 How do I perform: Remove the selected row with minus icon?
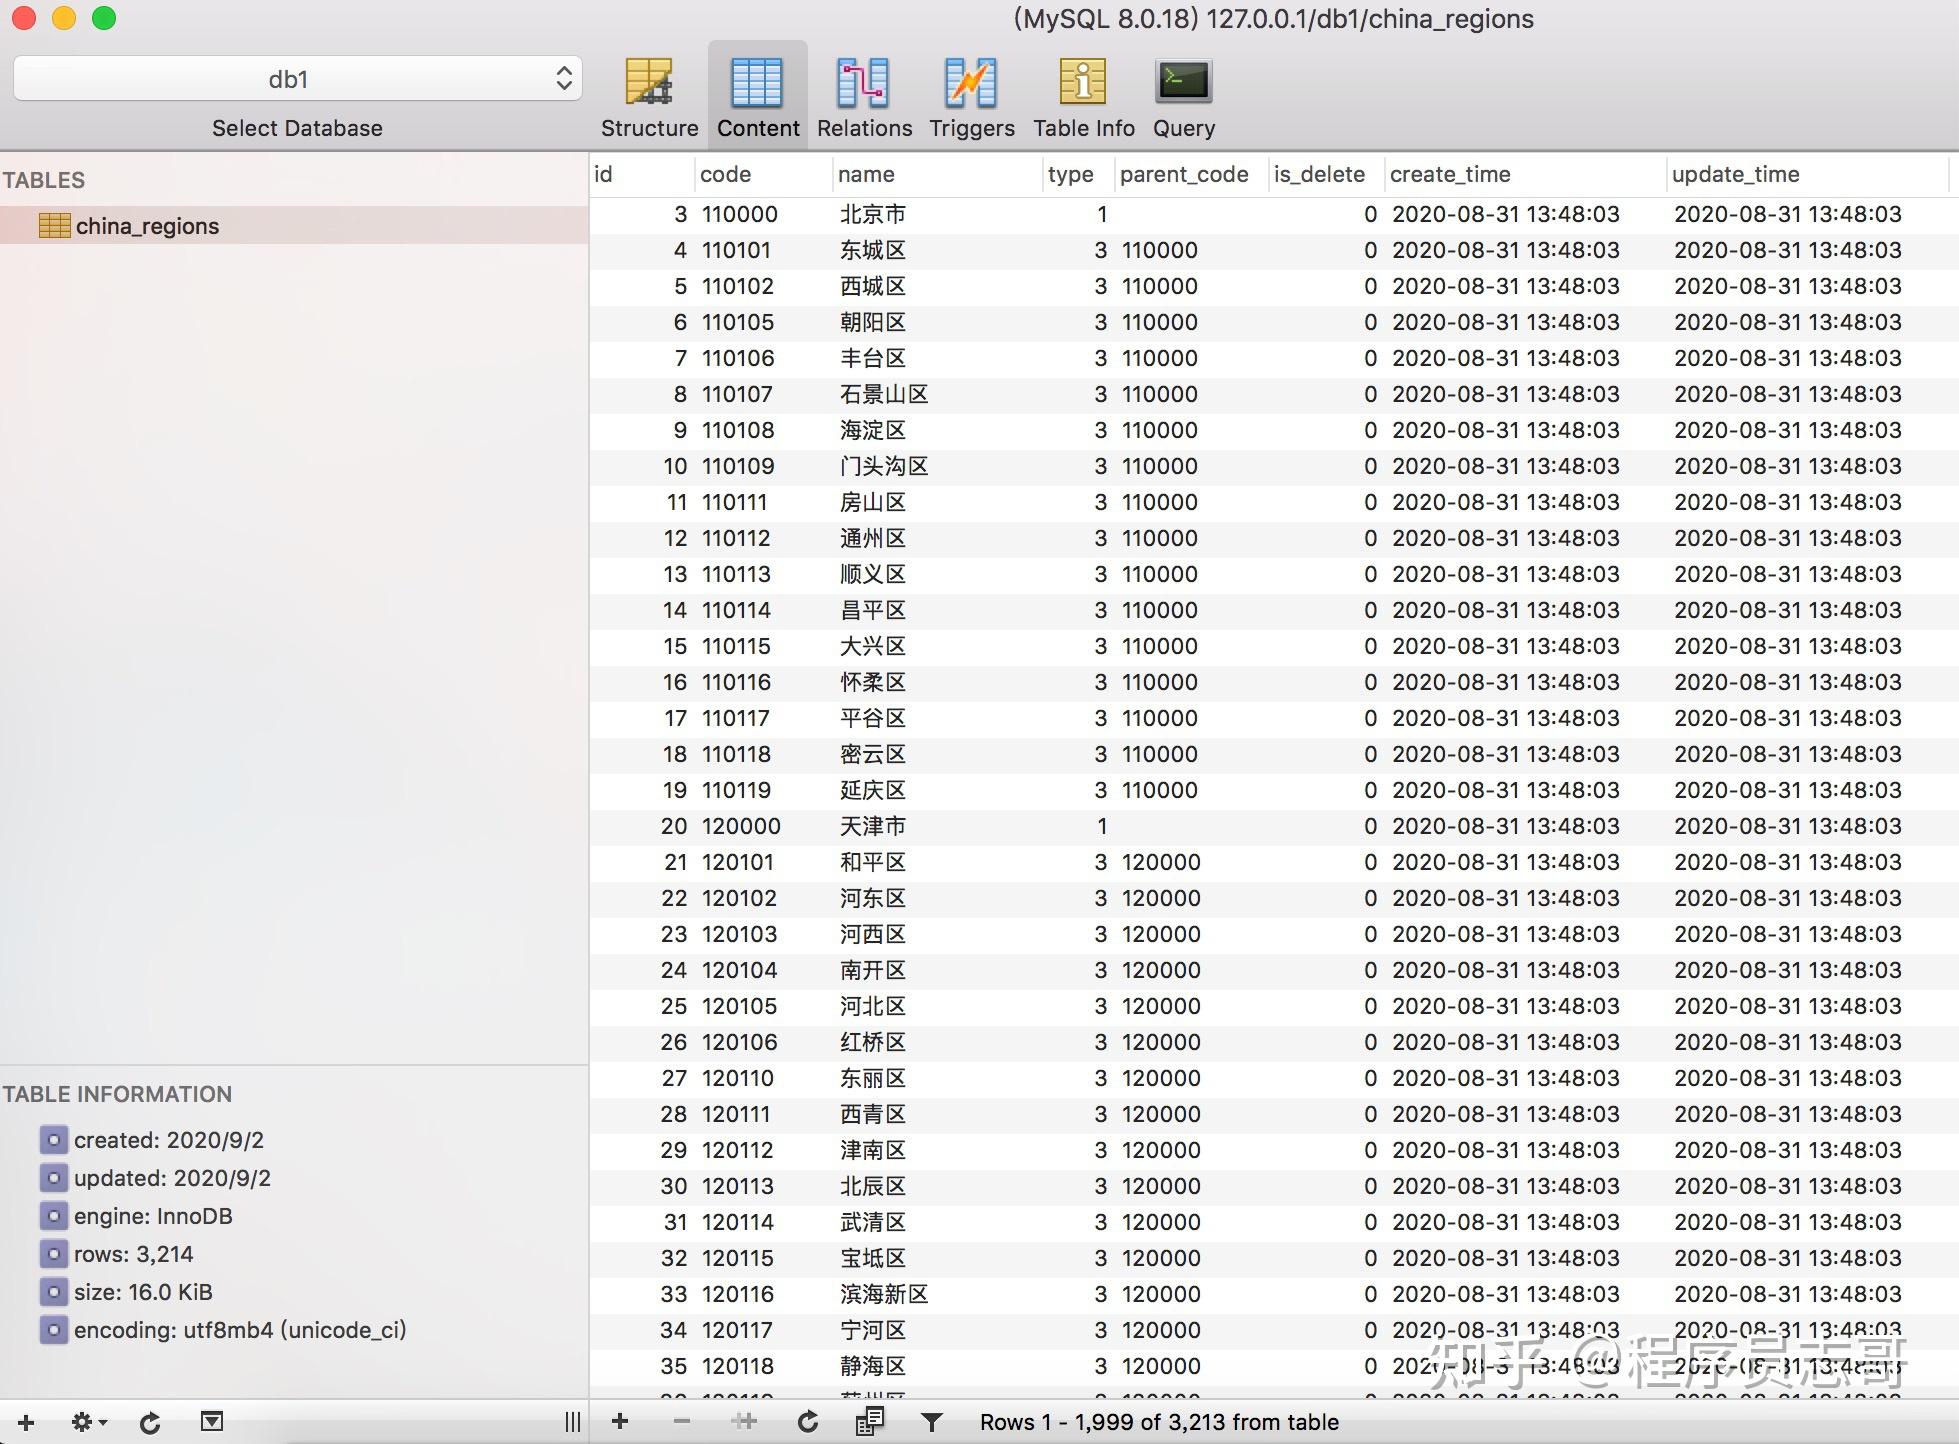(682, 1422)
